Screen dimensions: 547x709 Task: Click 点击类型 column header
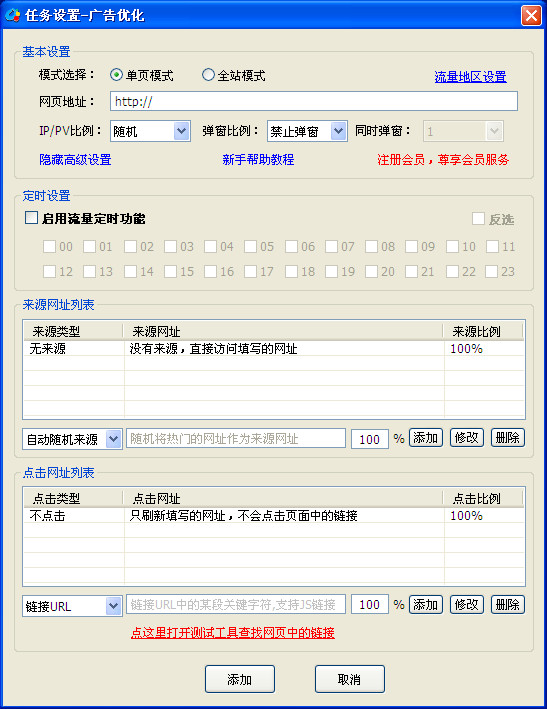[x=73, y=498]
